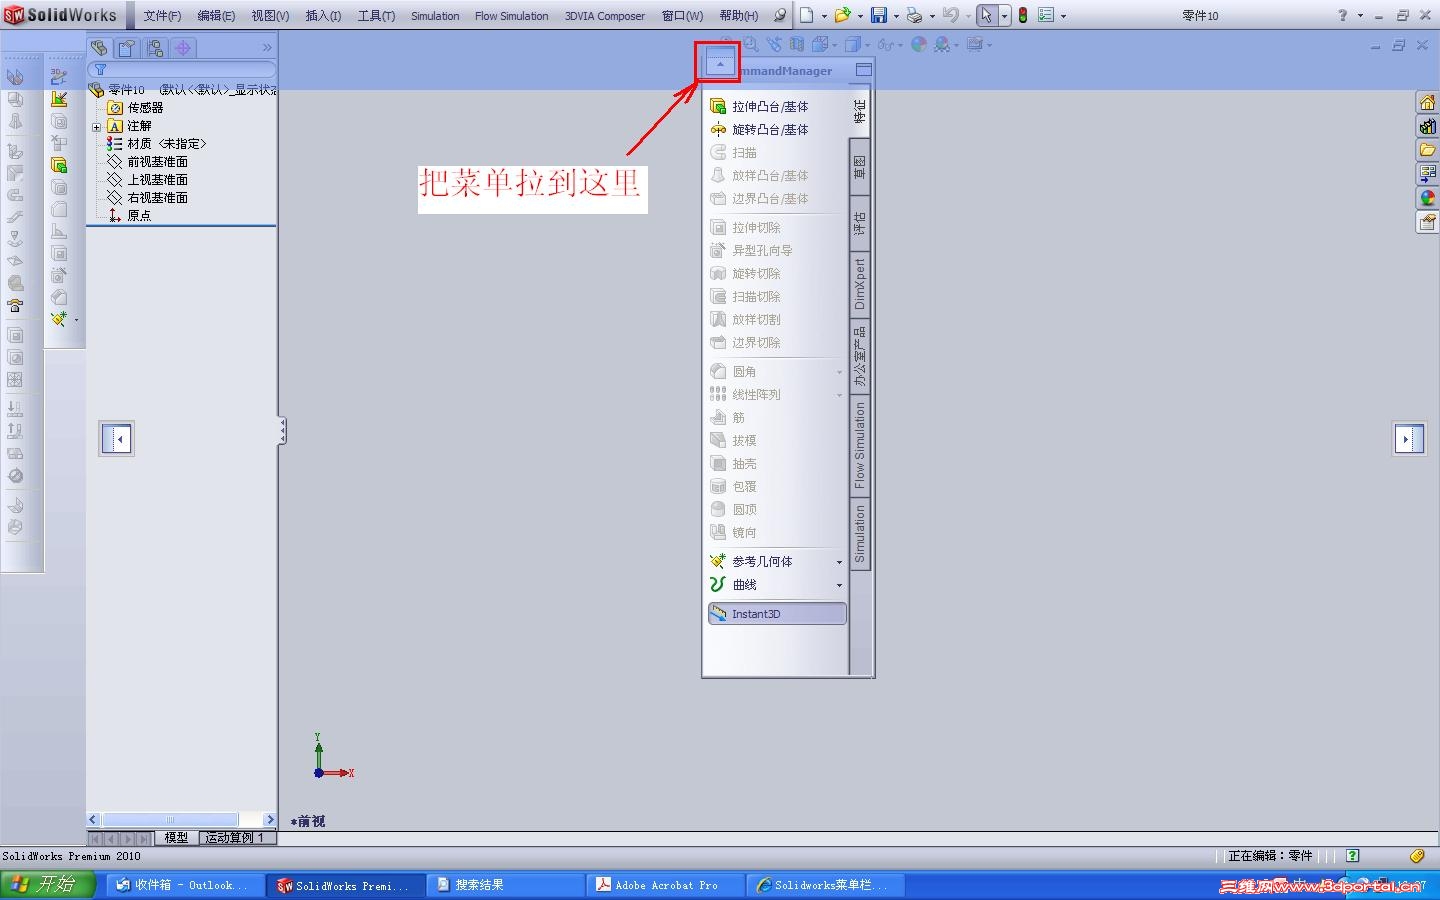Click the right docking arrow button
1440x900 pixels.
point(1409,438)
